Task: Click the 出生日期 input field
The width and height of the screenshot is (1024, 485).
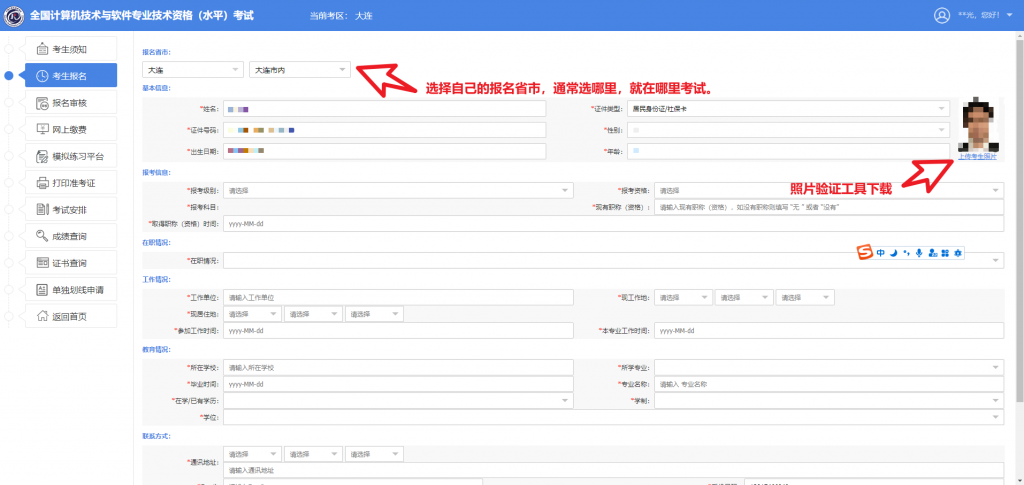Action: [x=384, y=151]
